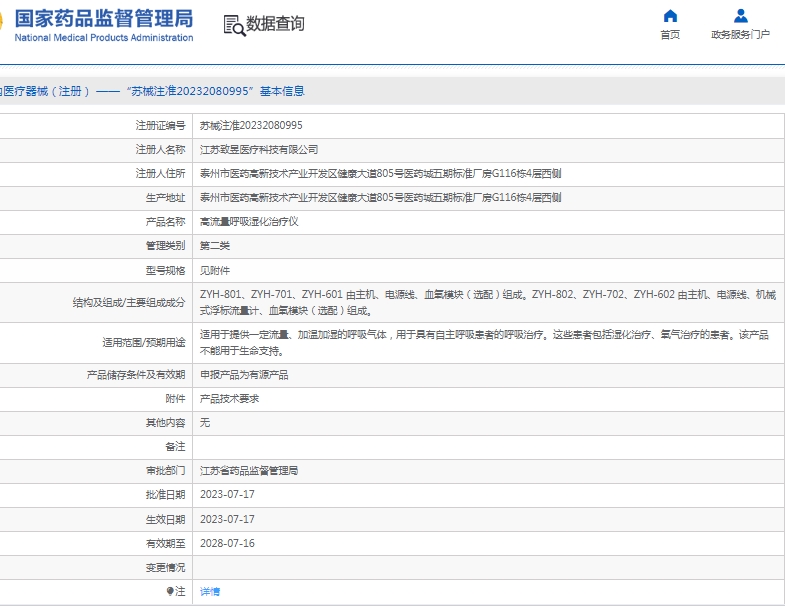Viewport: 785px width, 613px height.
Task: Select the 注册证编号 value 苏械注准20232080995
Action: coord(251,126)
